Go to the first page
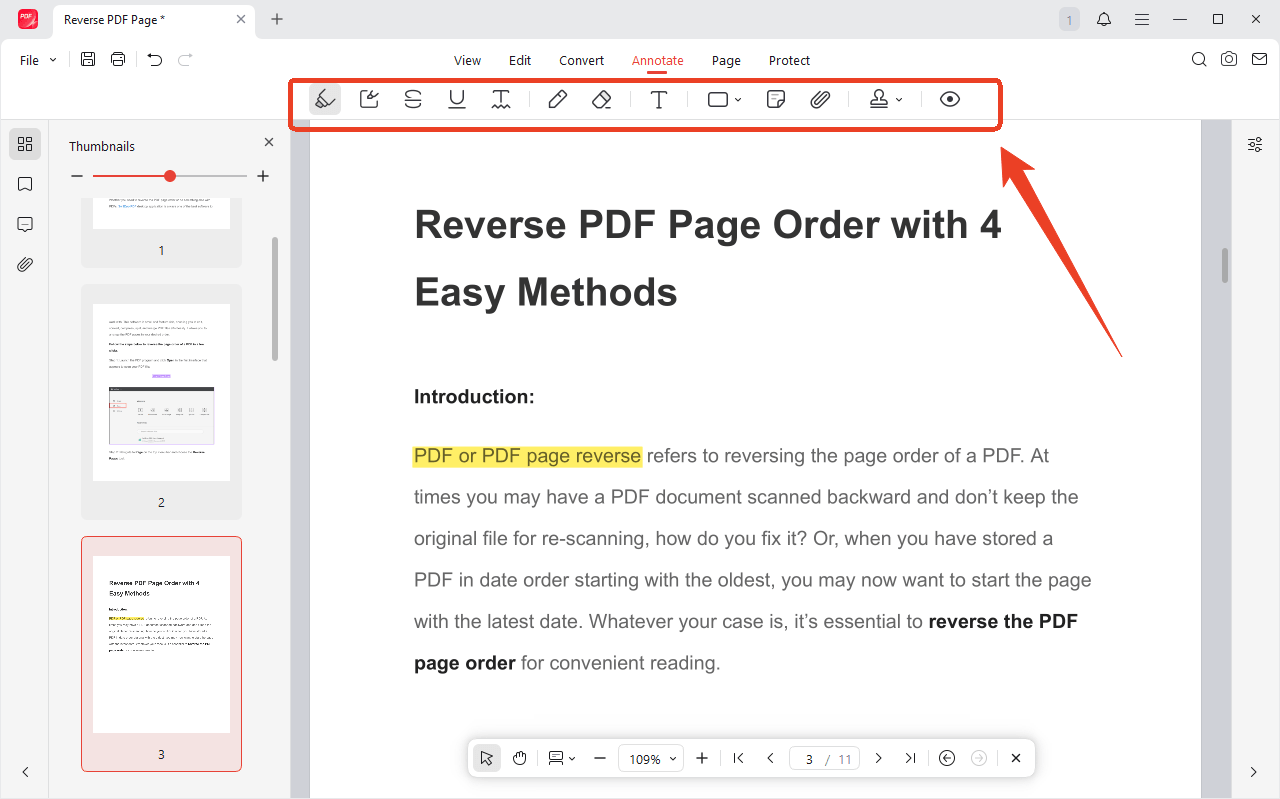 738,759
